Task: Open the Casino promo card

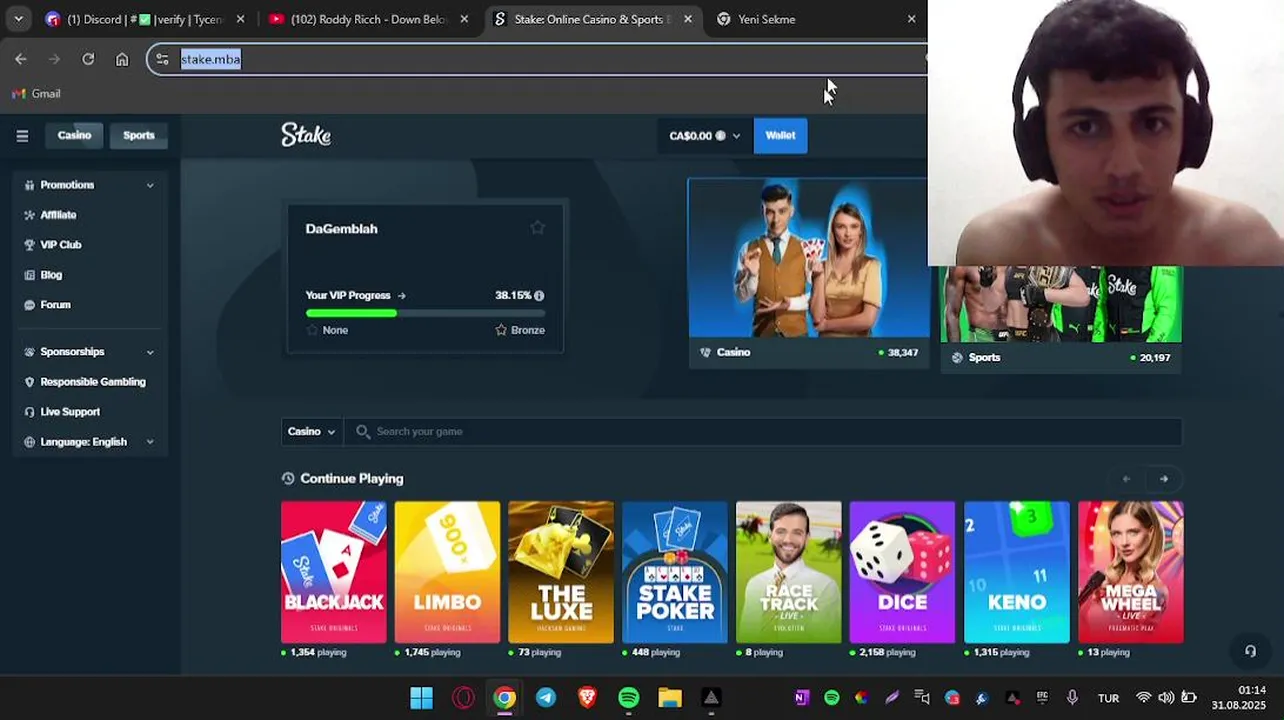Action: point(808,273)
